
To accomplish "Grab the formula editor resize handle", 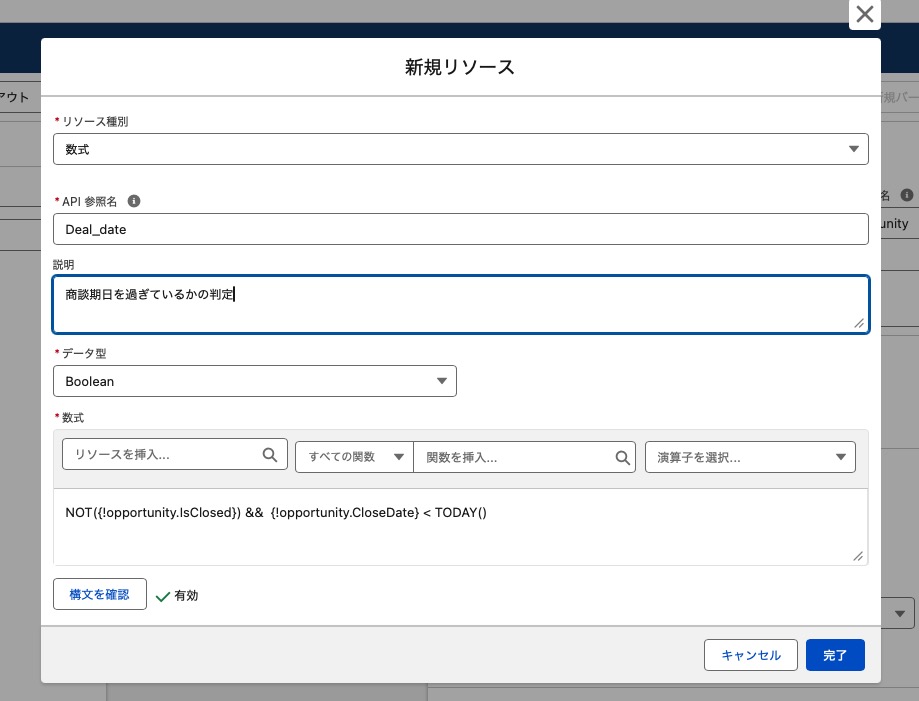I will pos(858,556).
